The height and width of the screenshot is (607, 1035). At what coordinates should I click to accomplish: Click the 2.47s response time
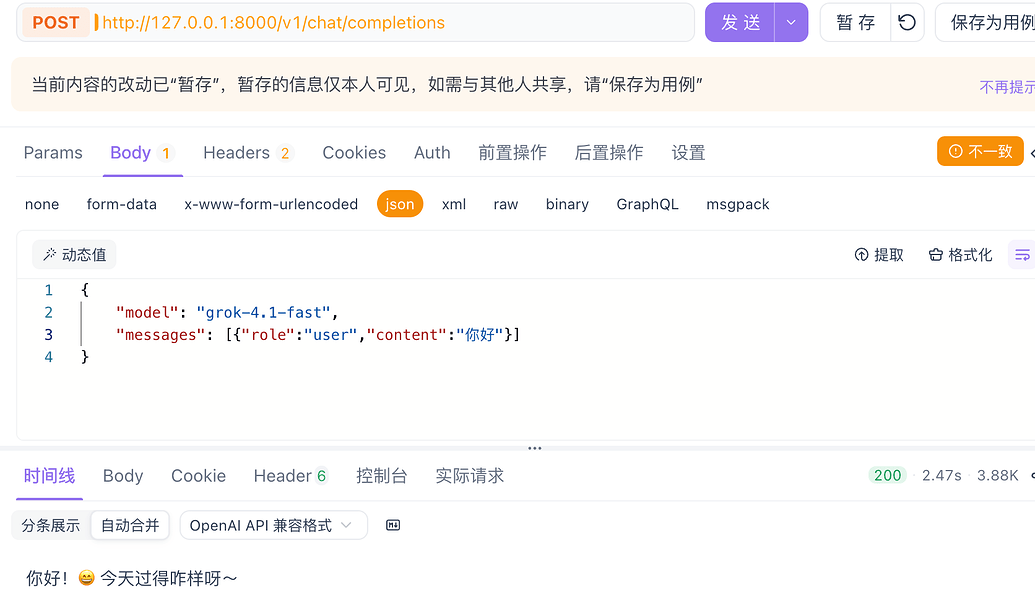coord(941,475)
